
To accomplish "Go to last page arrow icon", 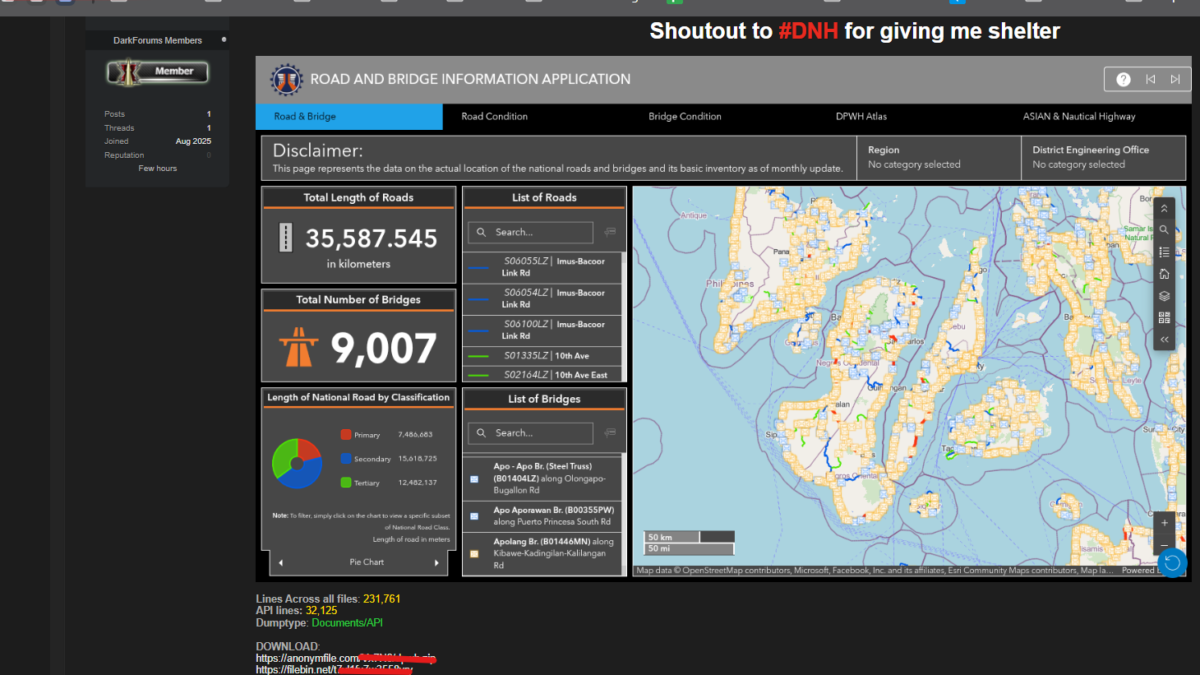I will 1175,80.
